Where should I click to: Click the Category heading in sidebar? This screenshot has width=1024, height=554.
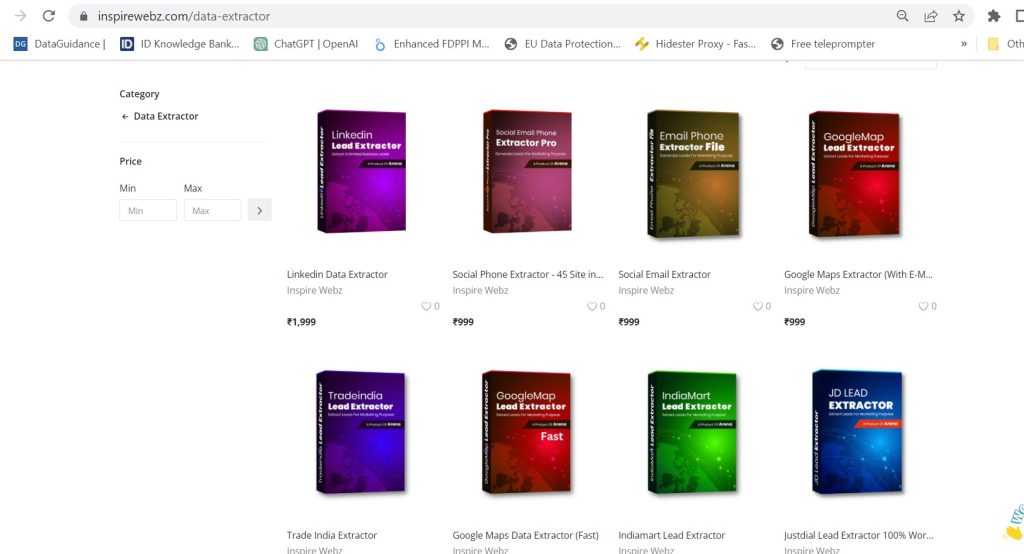click(x=139, y=94)
